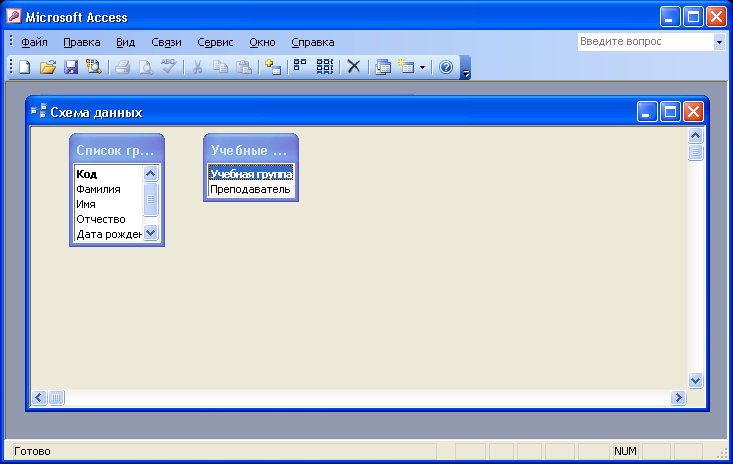Open the Сервис menu
Screen dimensions: 733x464
coord(215,42)
